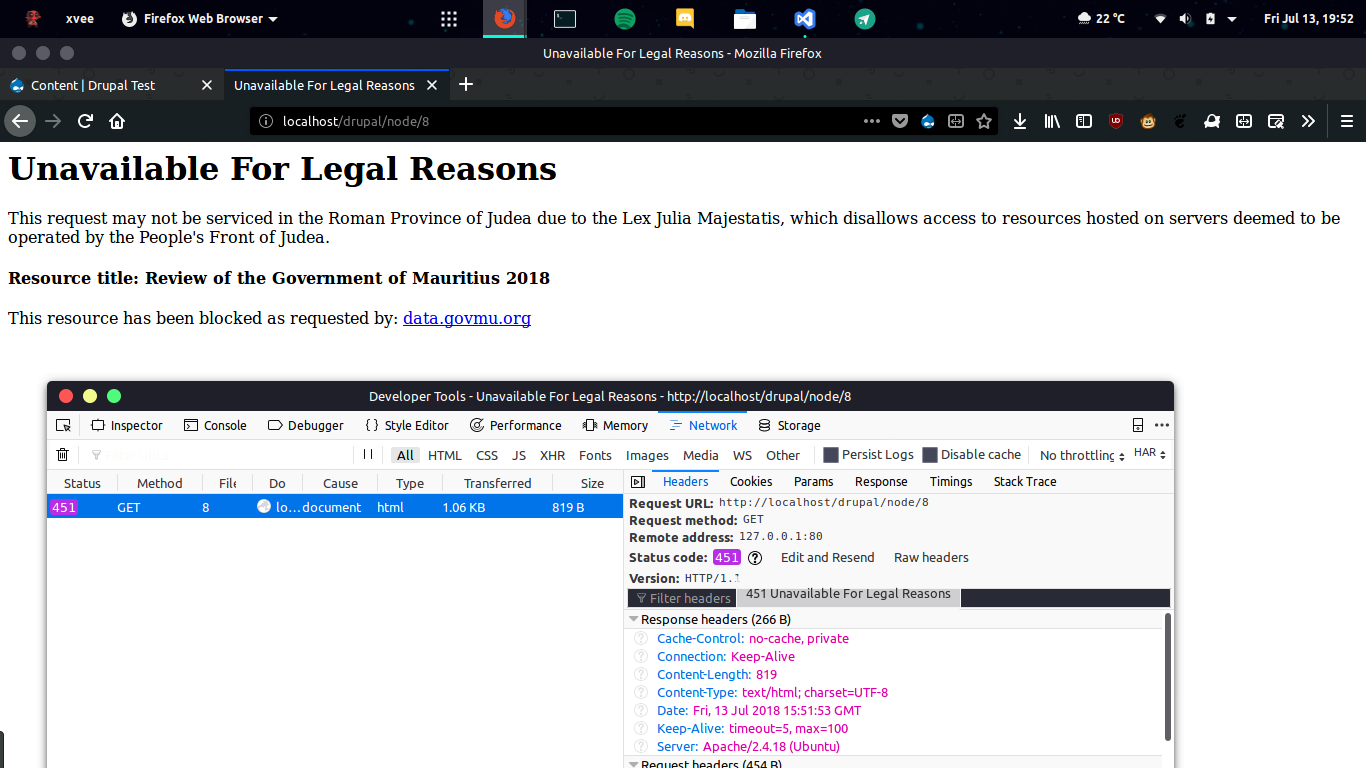The height and width of the screenshot is (768, 1366).
Task: Change developer tools dock mode icon
Action: coord(1138,425)
